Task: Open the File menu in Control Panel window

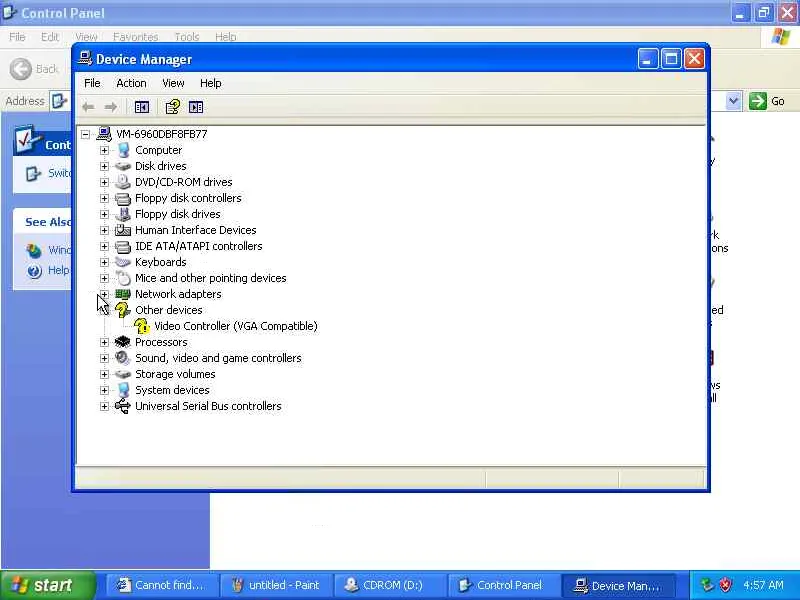Action: point(17,37)
